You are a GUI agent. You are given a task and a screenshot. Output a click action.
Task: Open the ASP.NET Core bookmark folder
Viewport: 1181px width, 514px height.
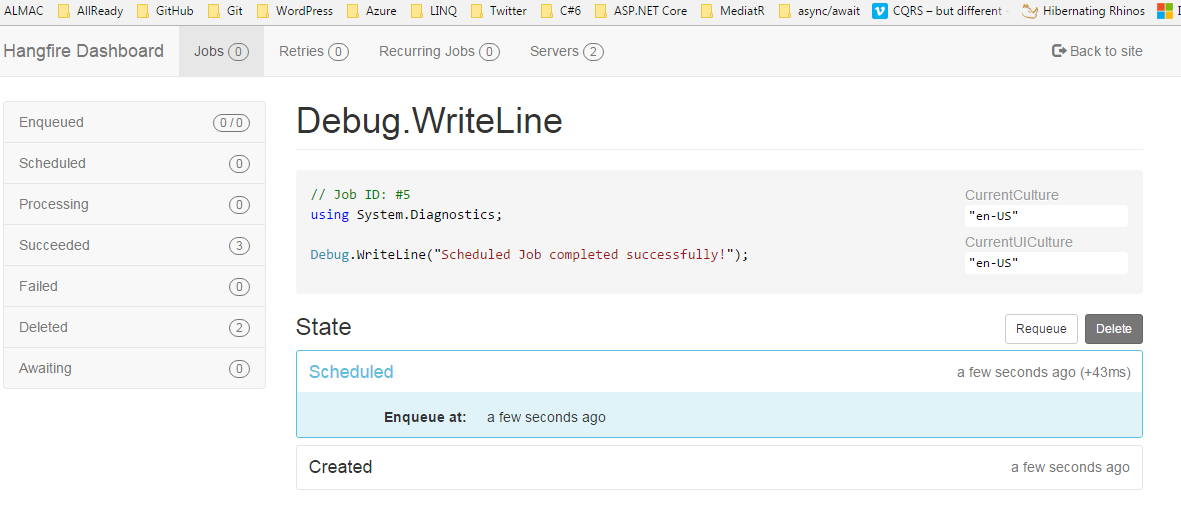tap(640, 11)
